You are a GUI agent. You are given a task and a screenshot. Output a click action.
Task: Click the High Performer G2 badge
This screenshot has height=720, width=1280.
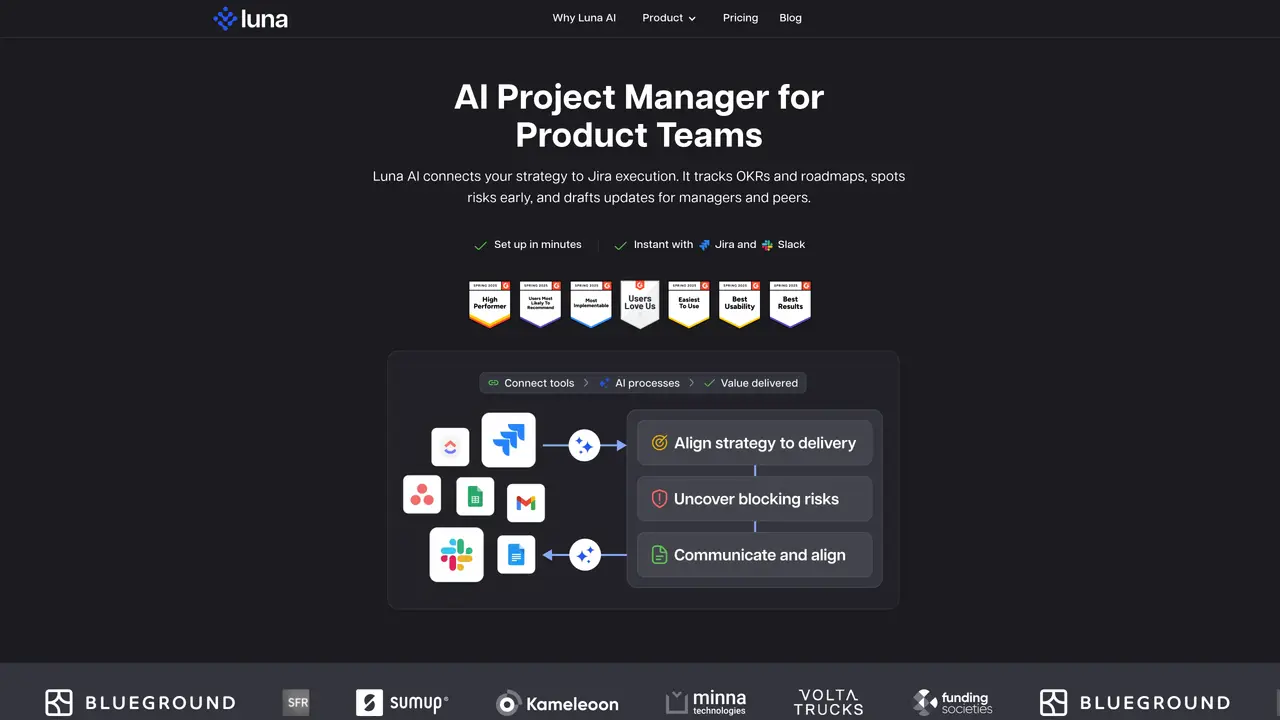coord(490,304)
